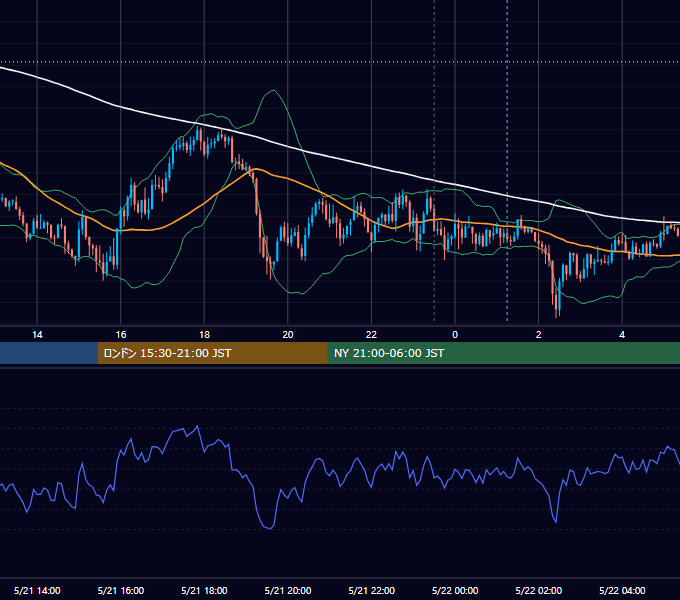This screenshot has width=680, height=600.
Task: Click the blue dotted vertical marker line
Action: [507, 160]
